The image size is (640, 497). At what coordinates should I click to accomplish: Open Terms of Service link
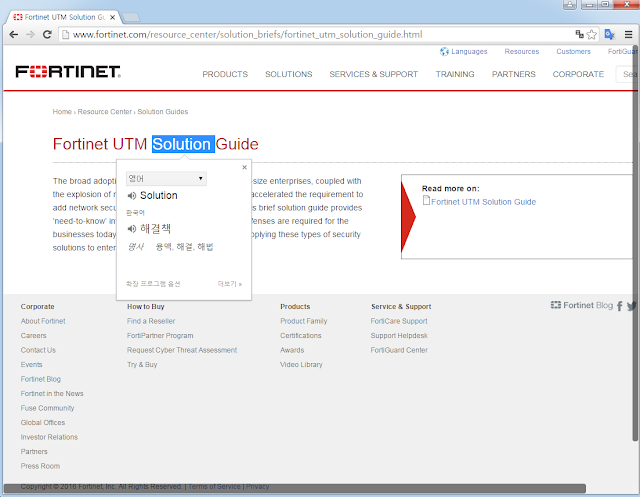click(x=214, y=486)
